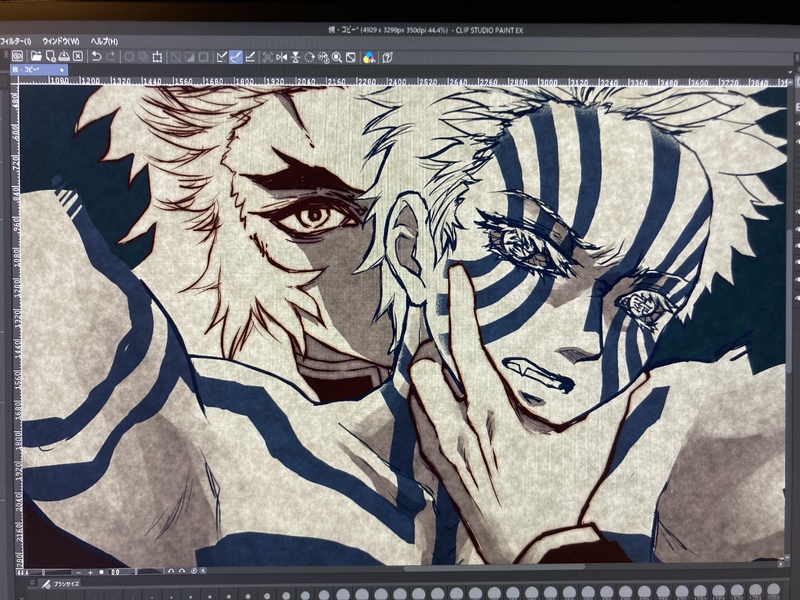Click the canvas horizontal scrollbar

point(494,567)
